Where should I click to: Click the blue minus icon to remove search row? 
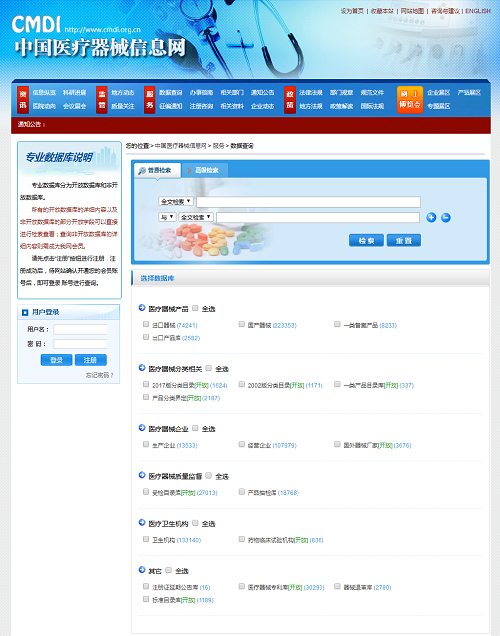pyautogui.click(x=446, y=217)
